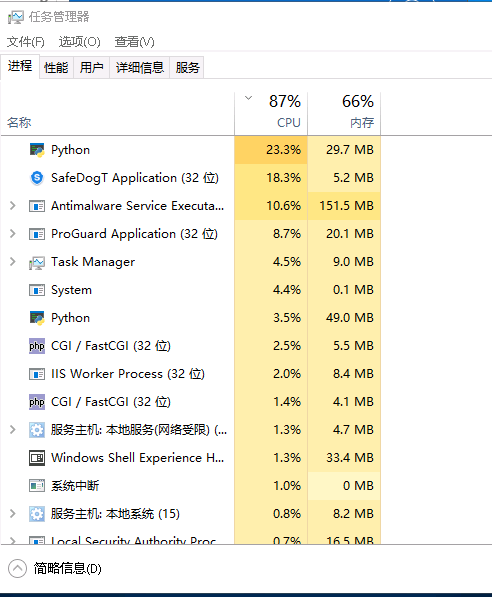Click php icon of CGI / FastCGI using 2.5%
Screen dimensions: 492x597
37,346
